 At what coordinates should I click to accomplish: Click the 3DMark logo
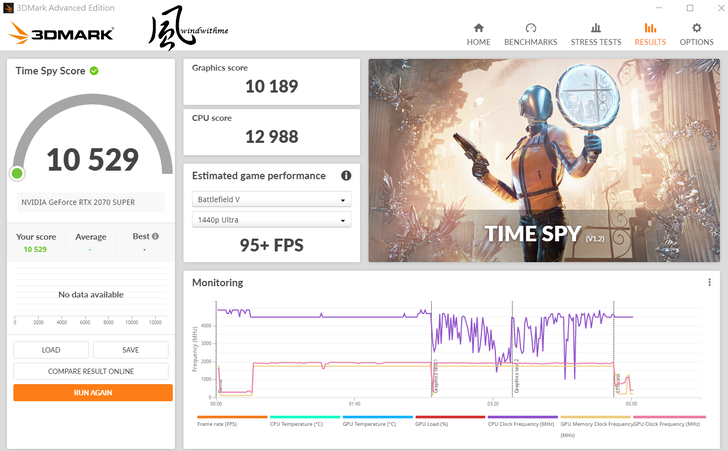click(61, 33)
